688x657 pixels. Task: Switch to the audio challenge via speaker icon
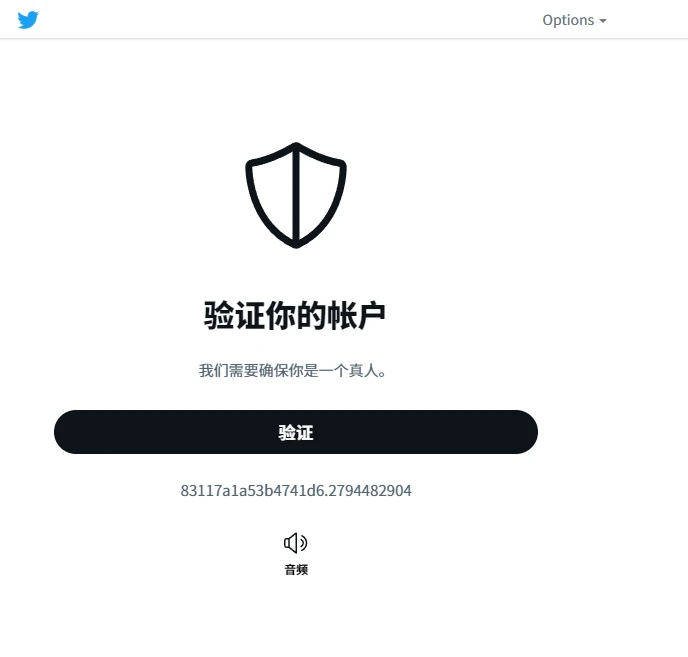tap(296, 543)
